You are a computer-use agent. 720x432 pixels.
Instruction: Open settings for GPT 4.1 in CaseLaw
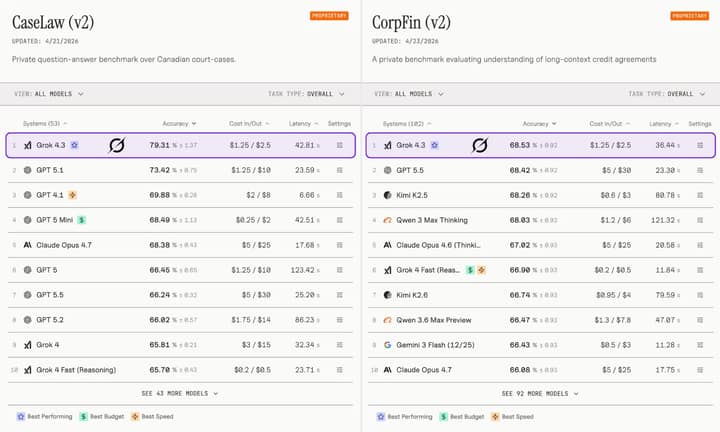click(340, 195)
